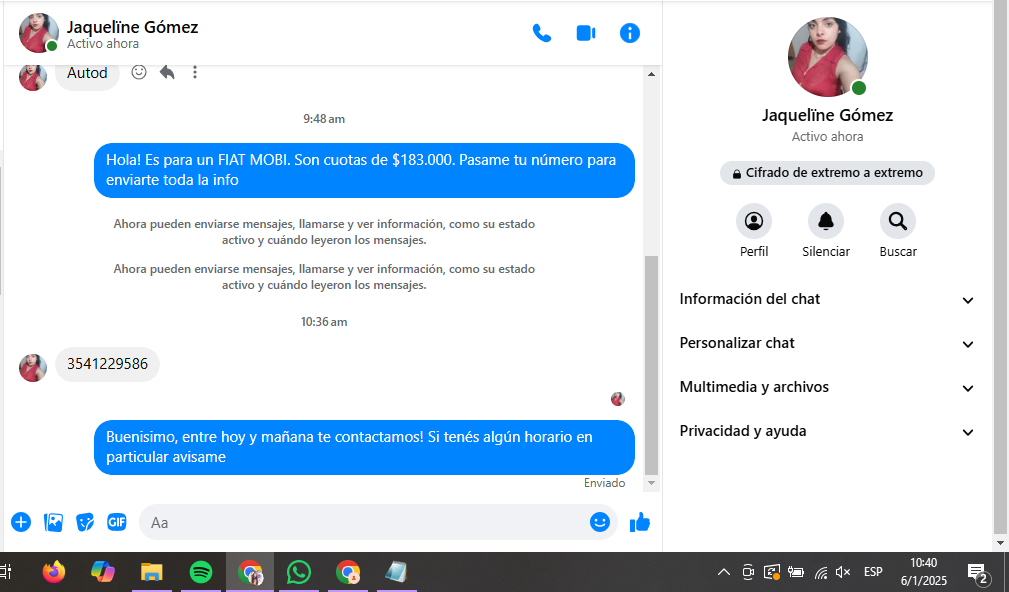
Task: Start a voice call with Jaqueline
Action: pyautogui.click(x=542, y=33)
